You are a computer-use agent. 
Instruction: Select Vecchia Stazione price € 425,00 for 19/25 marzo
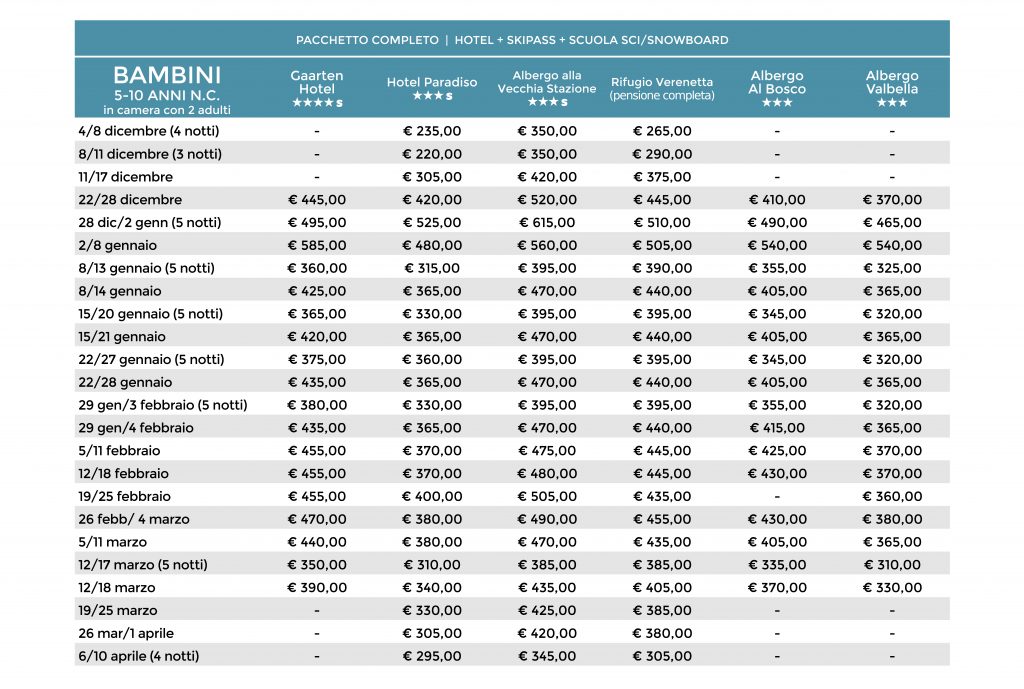tap(547, 611)
